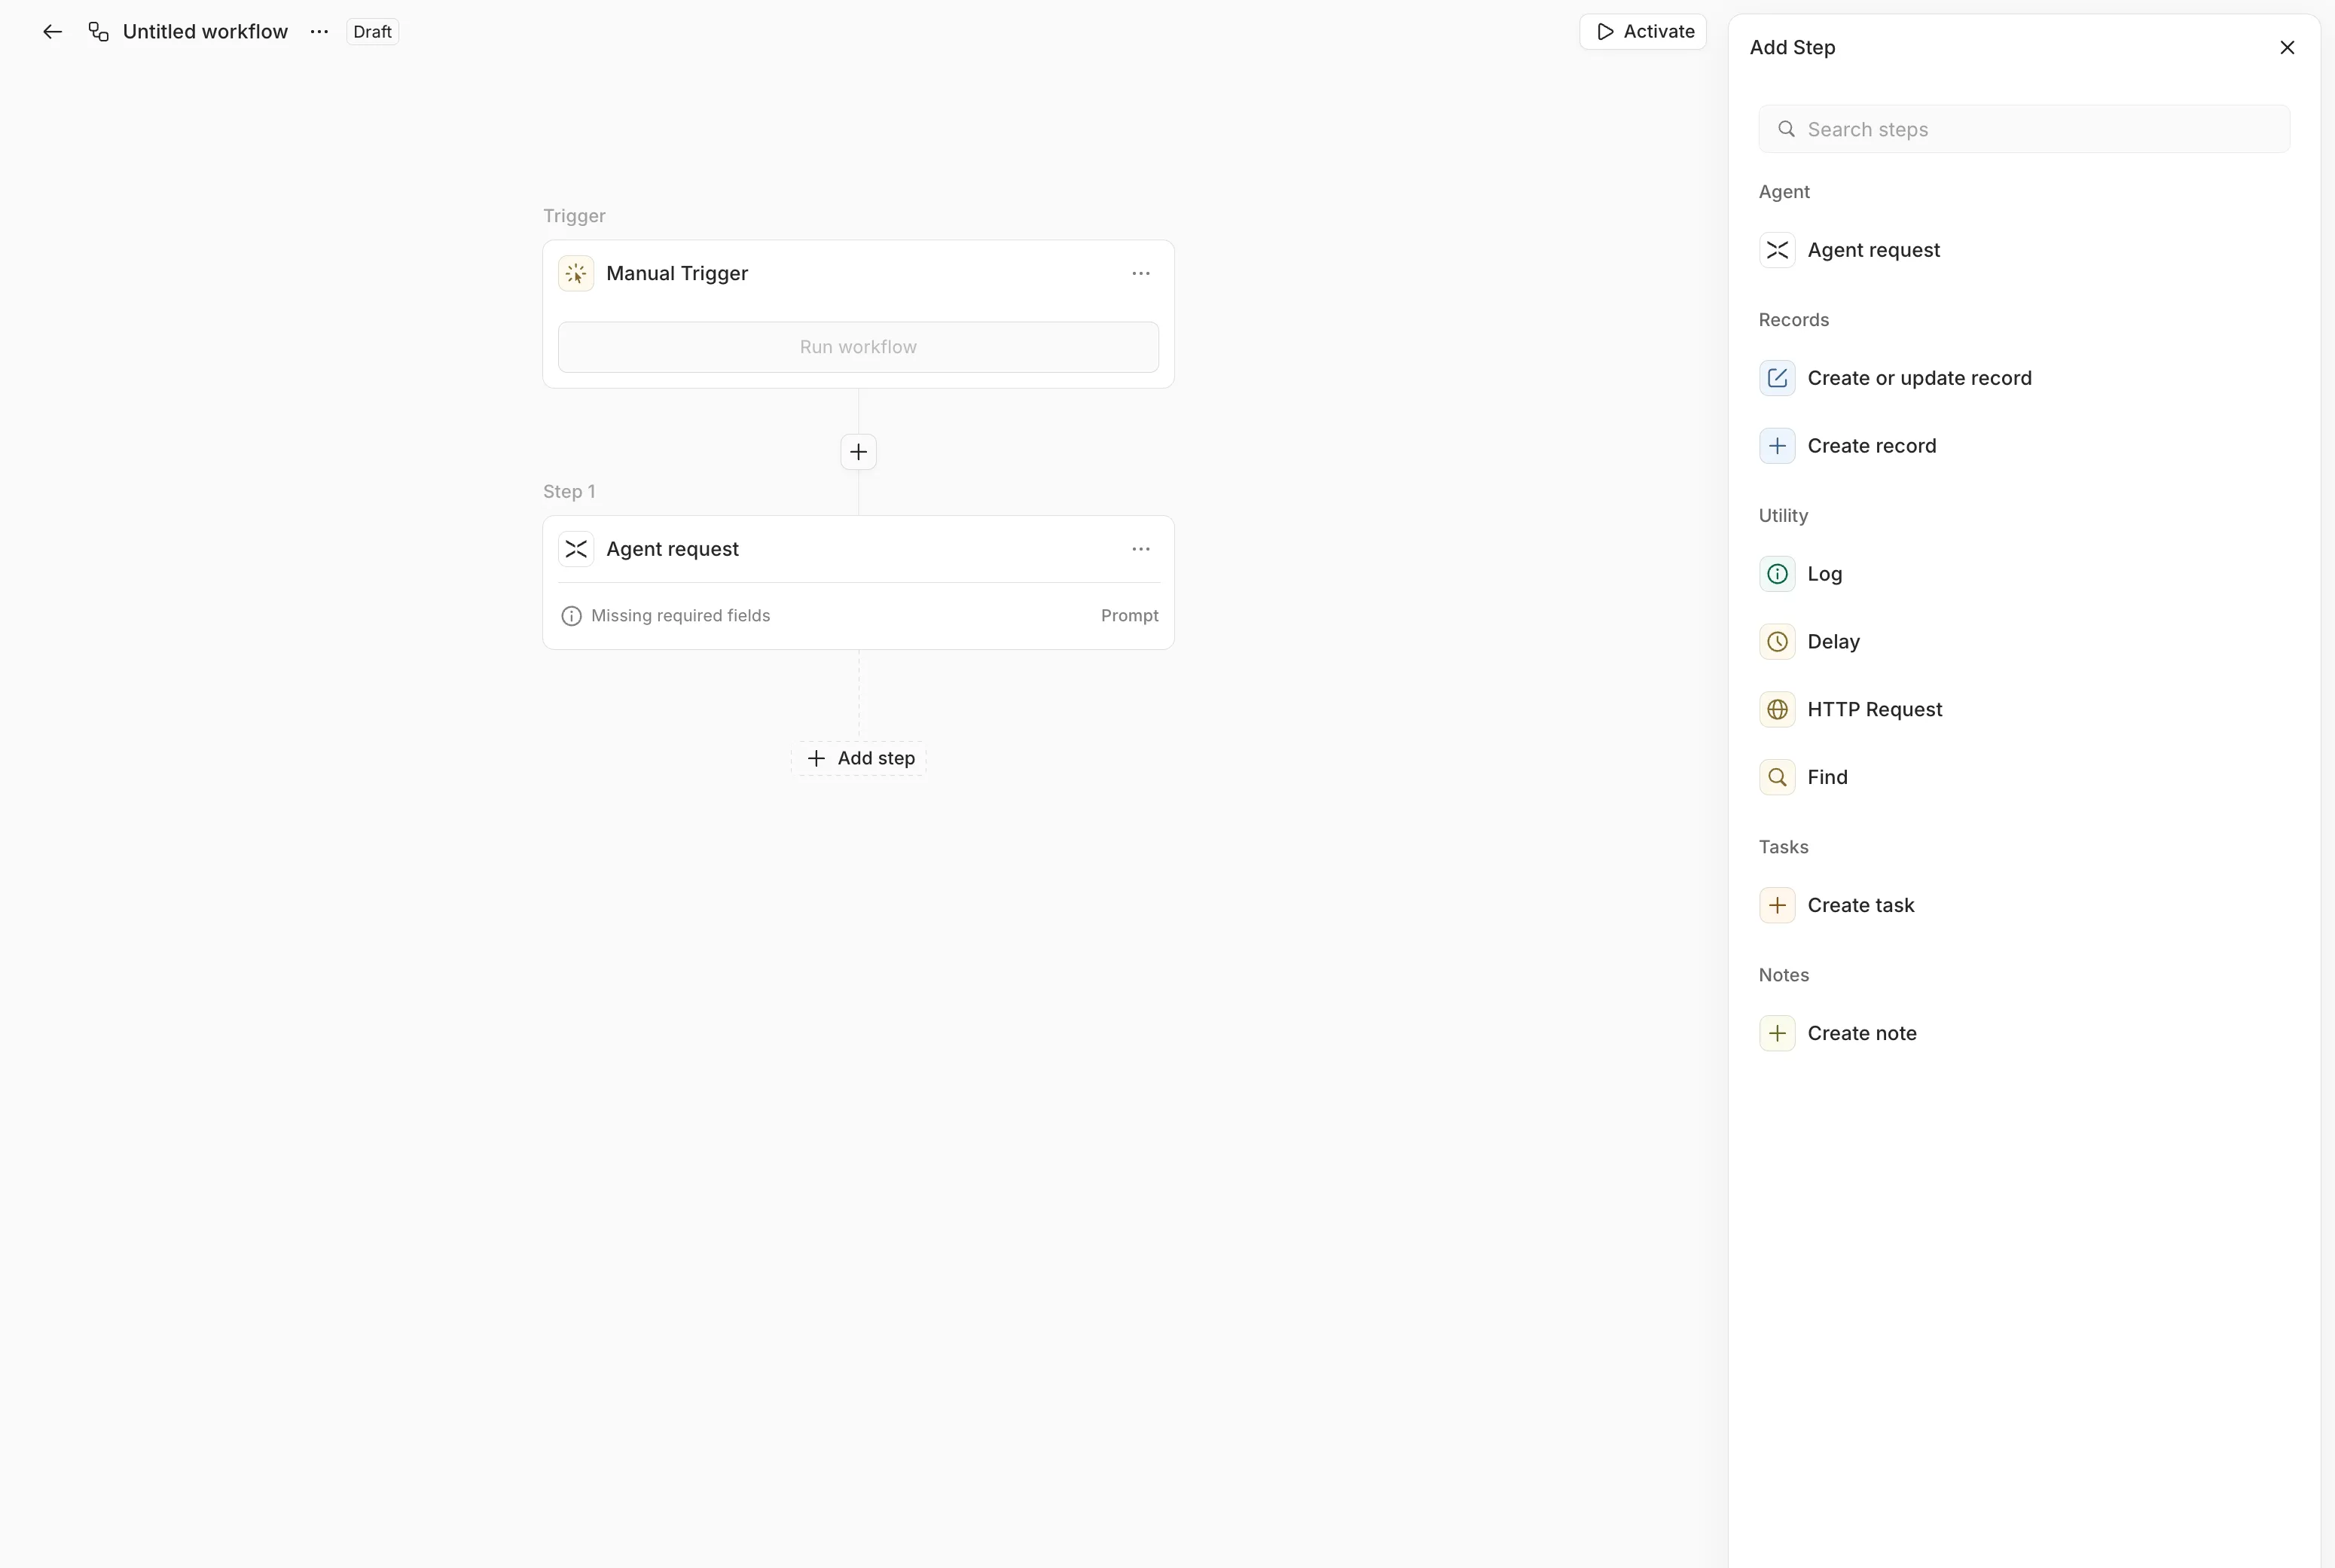Click Add step at the bottom
The height and width of the screenshot is (1568, 2335).
(x=859, y=758)
